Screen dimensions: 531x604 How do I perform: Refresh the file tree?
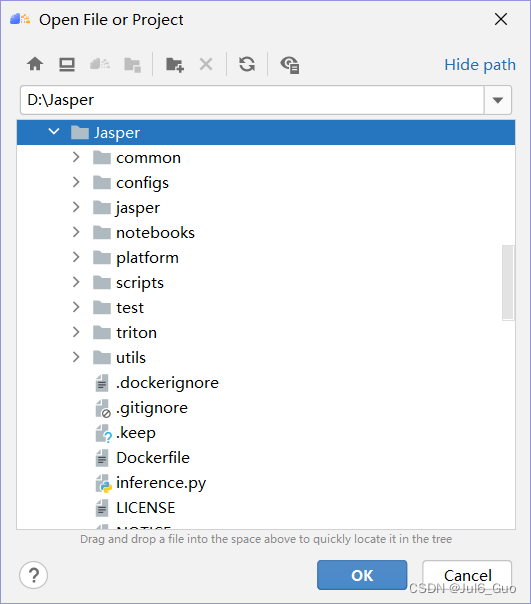(247, 64)
